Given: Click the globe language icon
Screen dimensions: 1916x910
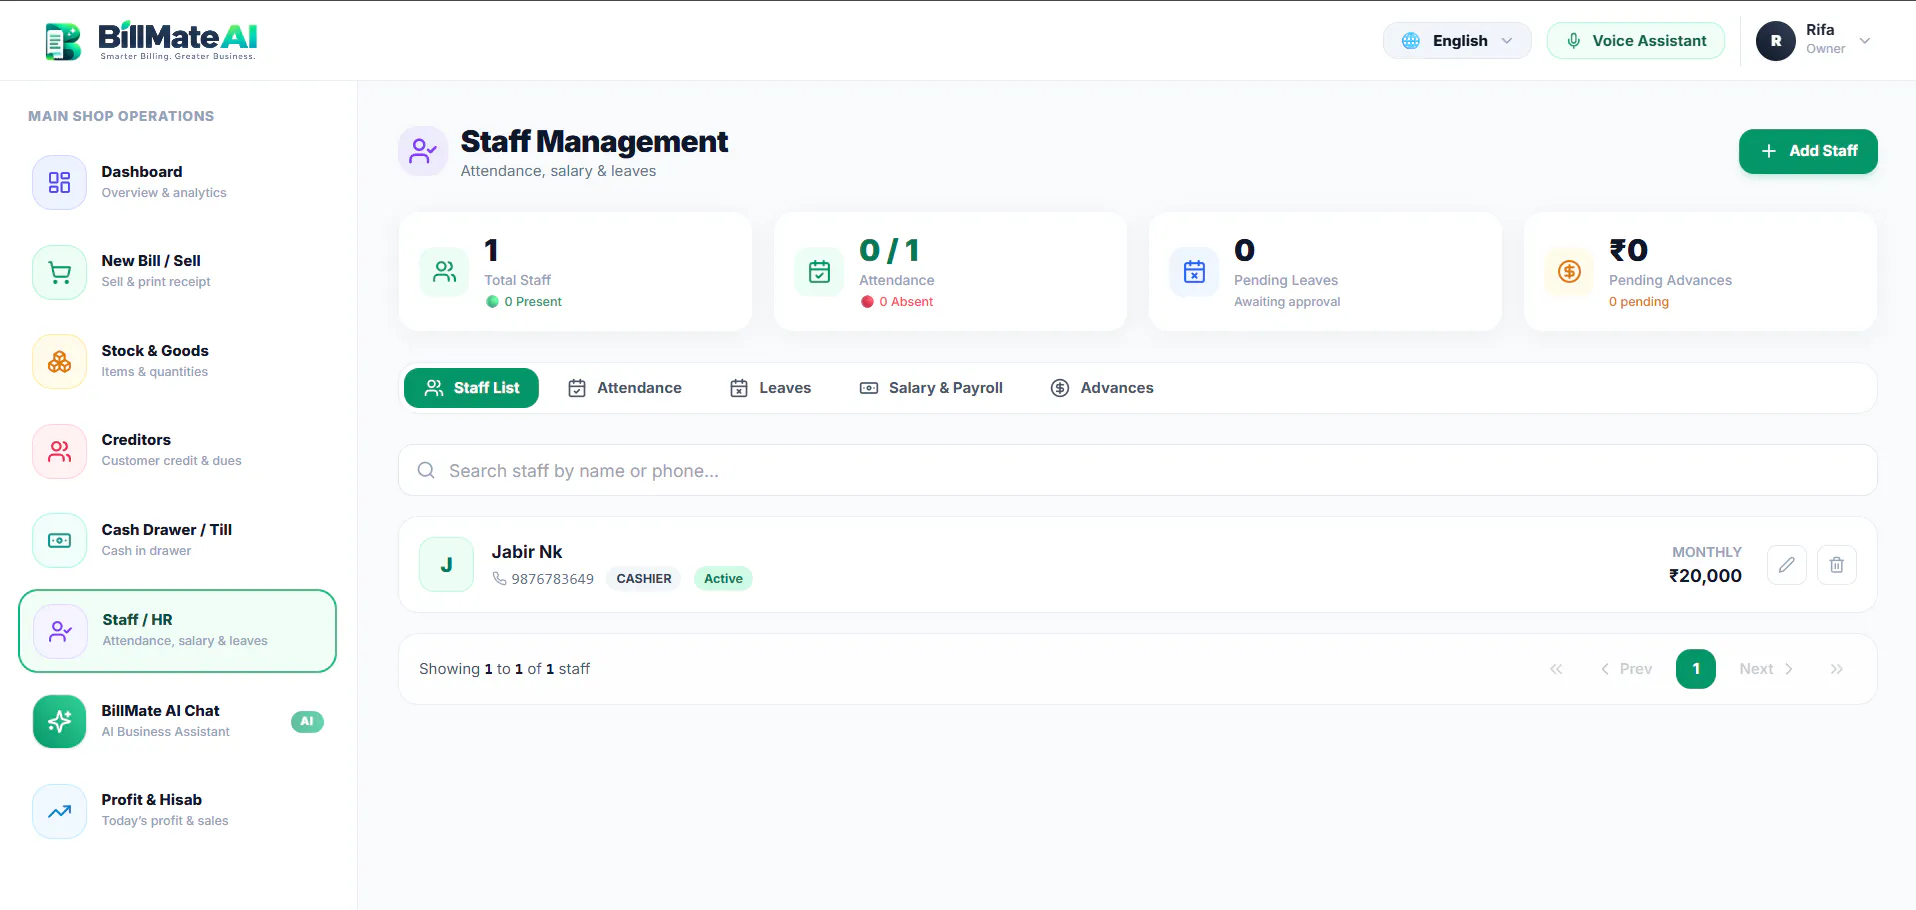Looking at the screenshot, I should click(1411, 41).
